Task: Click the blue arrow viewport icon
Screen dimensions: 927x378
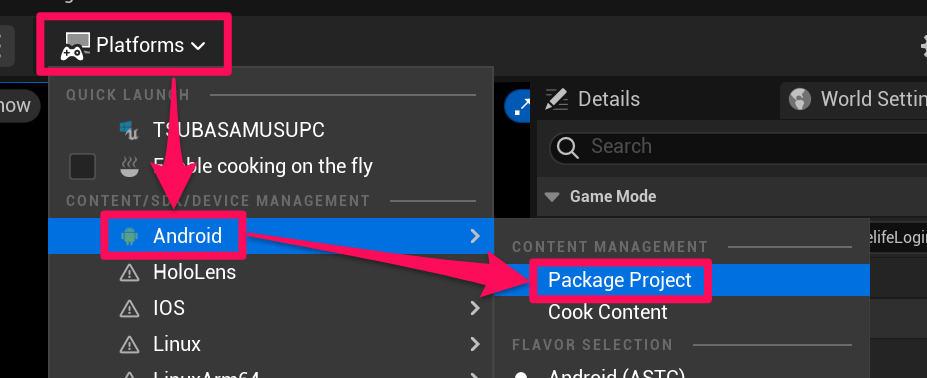Action: 518,107
